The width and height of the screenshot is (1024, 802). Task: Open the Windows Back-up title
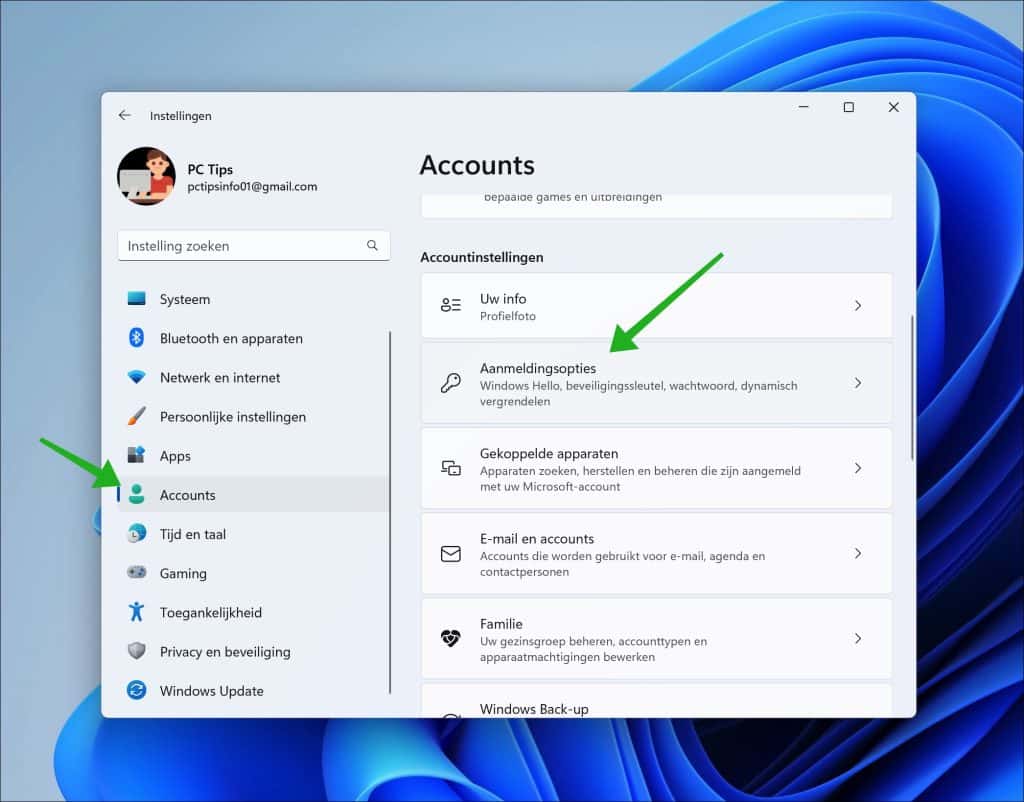[534, 709]
